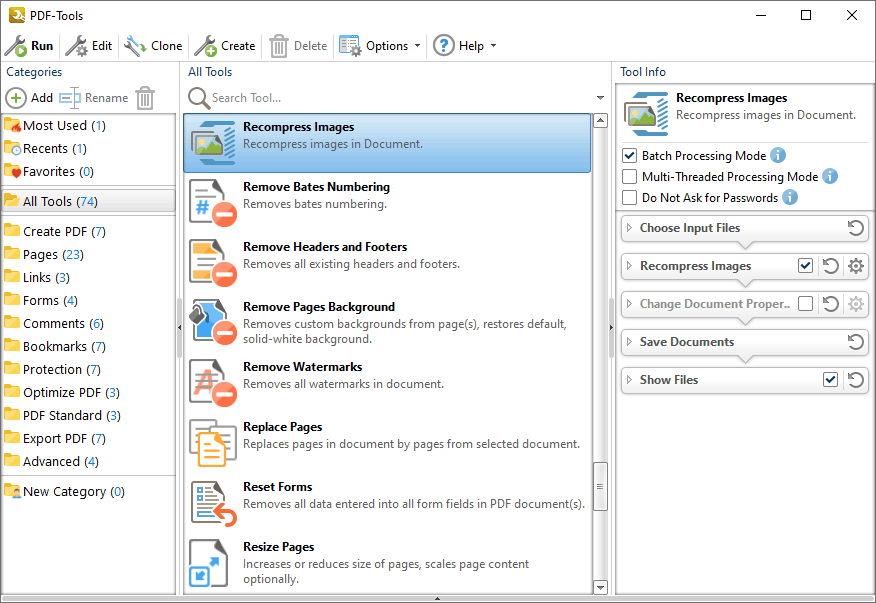Click the tools list scroll up arrow
This screenshot has width=876, height=603.
click(601, 121)
